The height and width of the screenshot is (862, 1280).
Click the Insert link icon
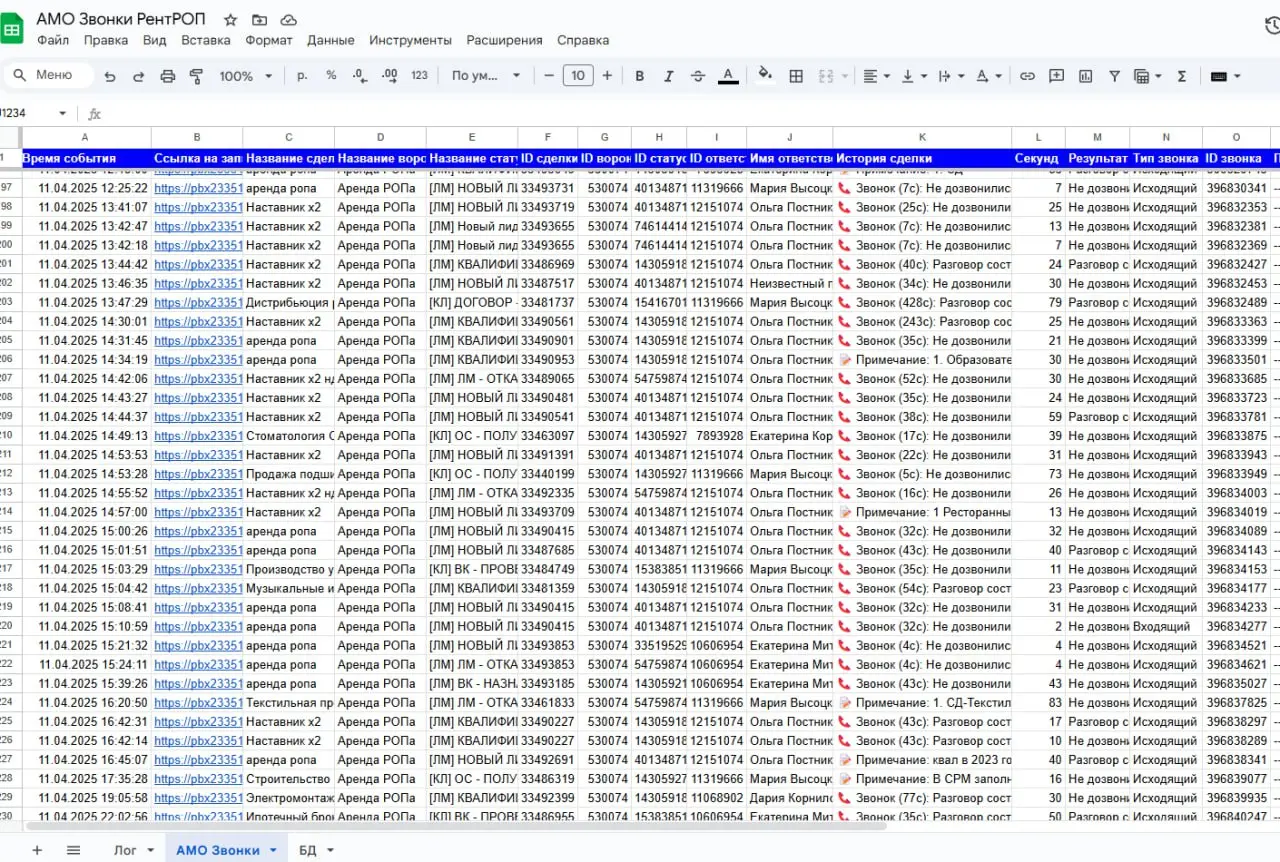[1027, 75]
